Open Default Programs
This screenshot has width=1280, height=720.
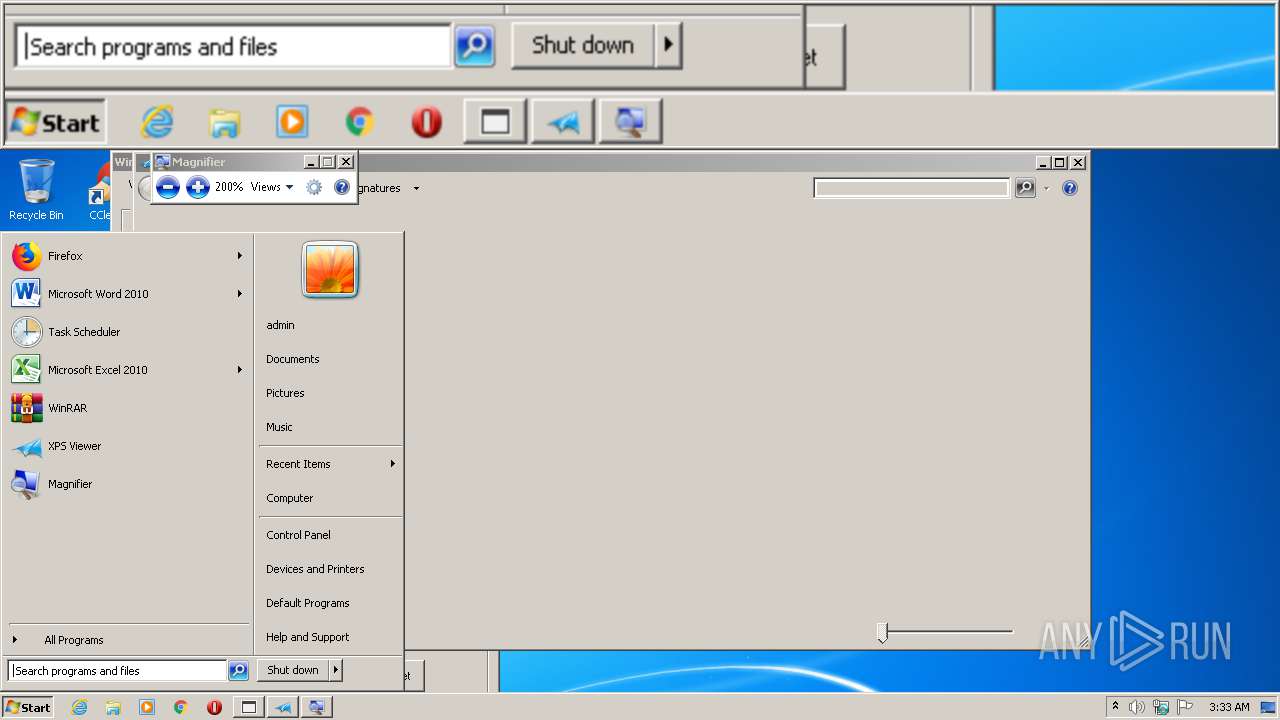click(x=329, y=603)
